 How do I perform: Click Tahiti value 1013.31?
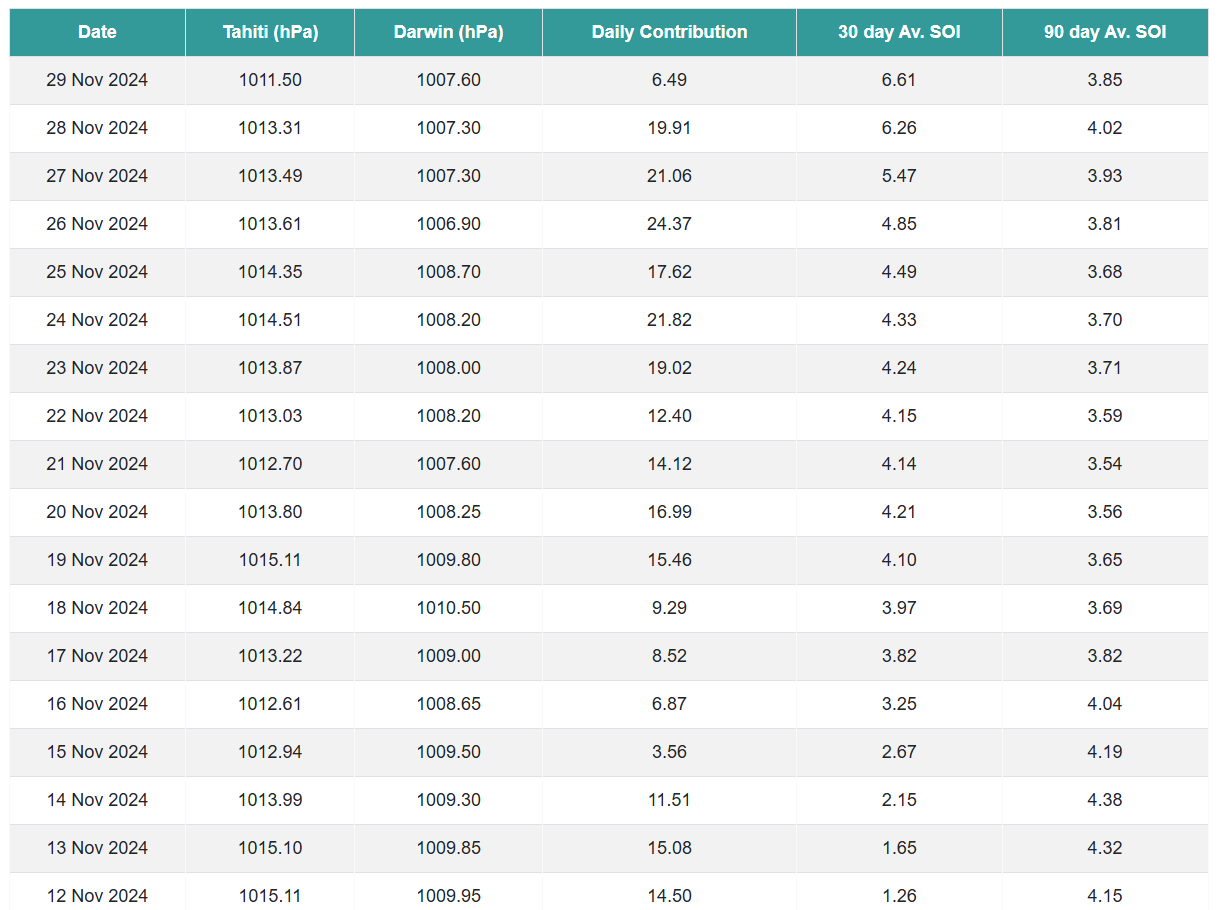click(270, 128)
